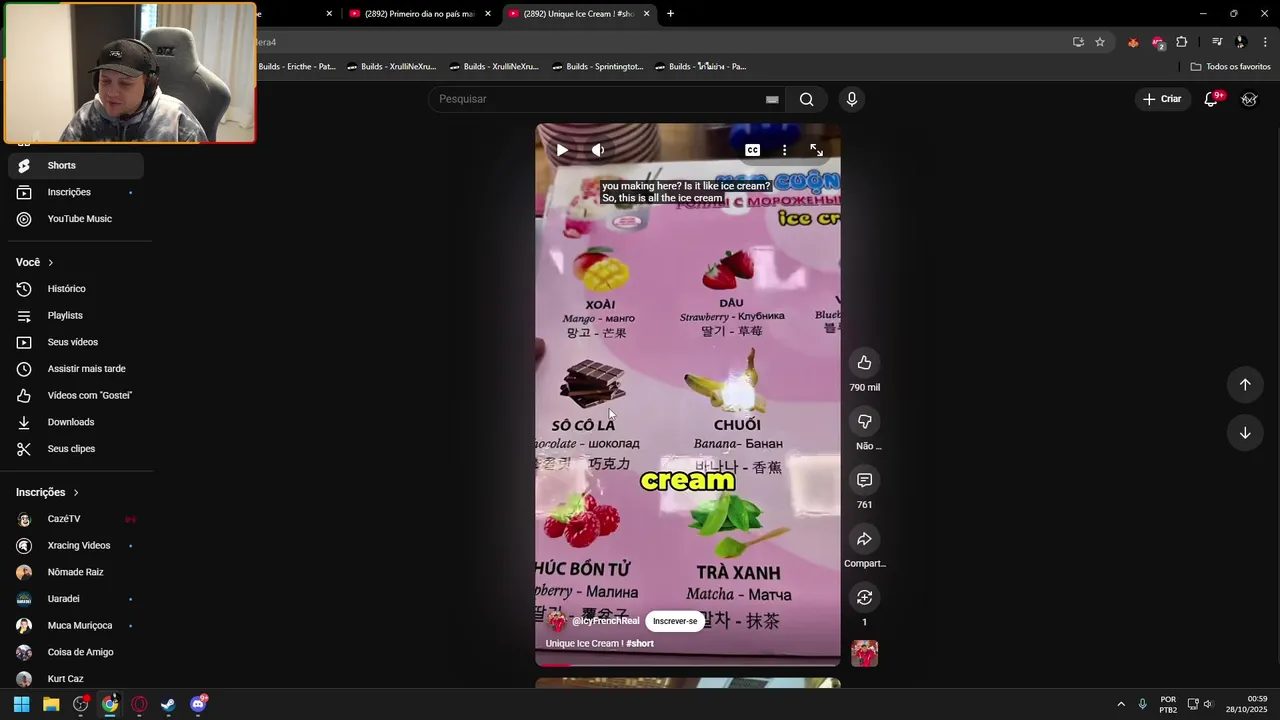This screenshot has height=720, width=1280.
Task: Open Uaradei subscription channel
Action: tap(76, 599)
